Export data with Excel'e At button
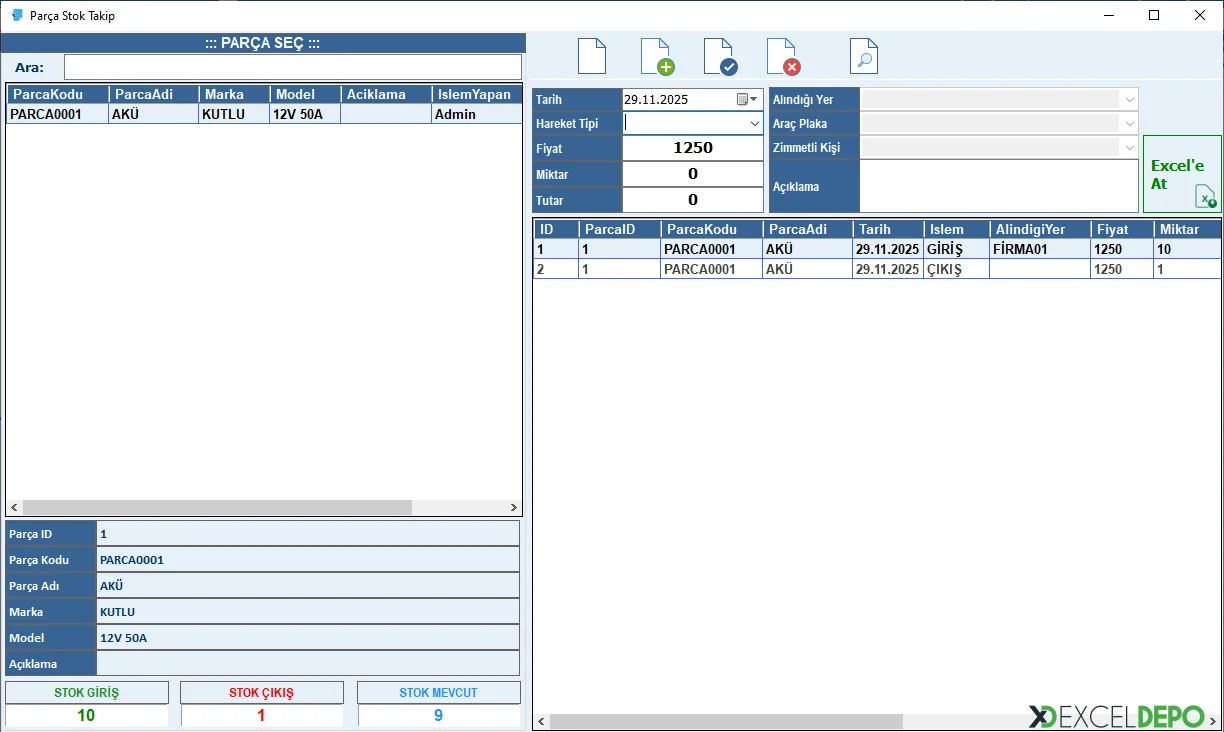Screen dimensions: 1224x732 click(x=1182, y=174)
